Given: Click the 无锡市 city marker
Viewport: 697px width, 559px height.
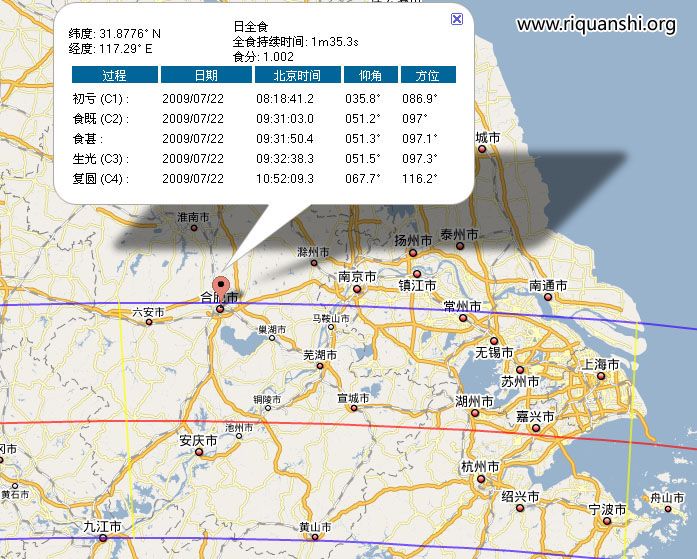Looking at the screenshot, I should click(494, 341).
